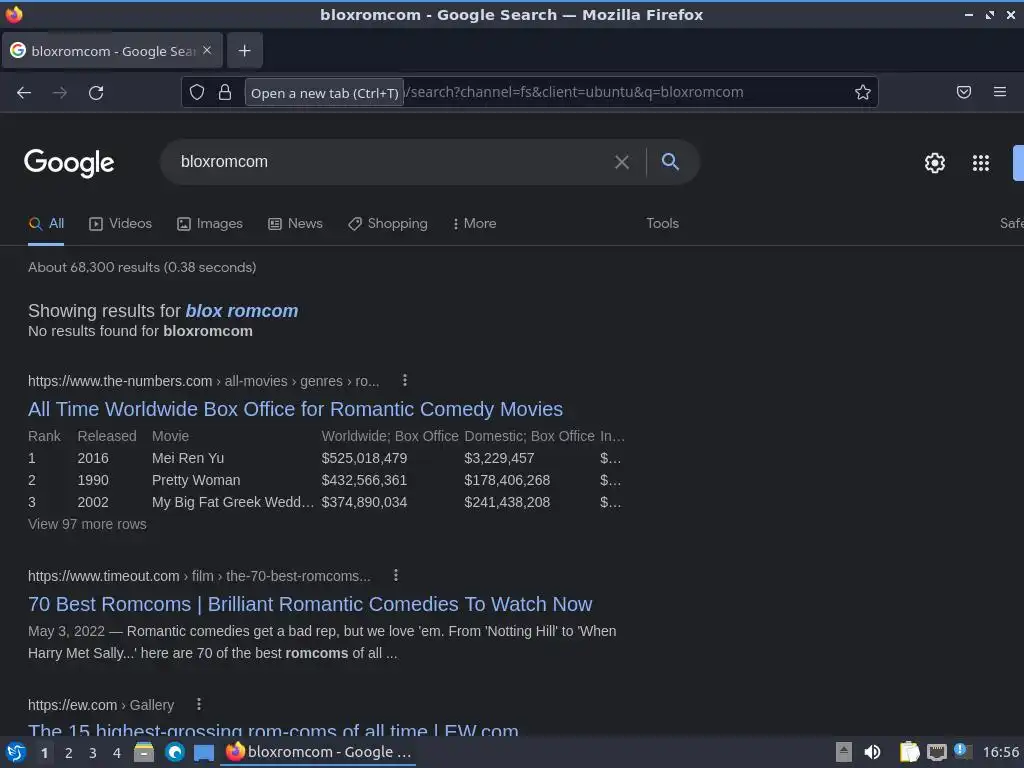Click the Mei Ren Yu movie cell

(x=188, y=458)
